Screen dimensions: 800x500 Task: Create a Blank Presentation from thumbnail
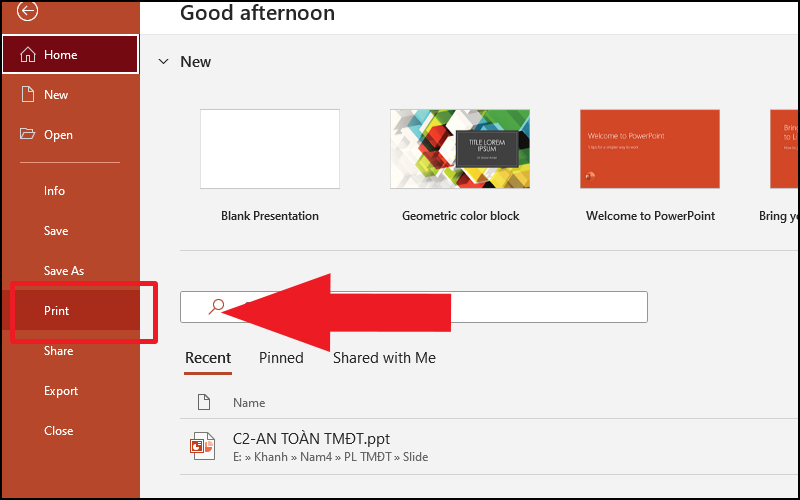click(x=270, y=149)
